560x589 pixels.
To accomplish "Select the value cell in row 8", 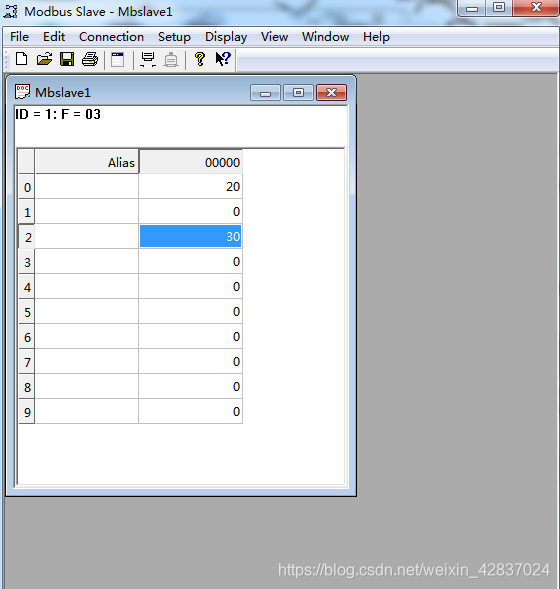I will pyautogui.click(x=190, y=387).
